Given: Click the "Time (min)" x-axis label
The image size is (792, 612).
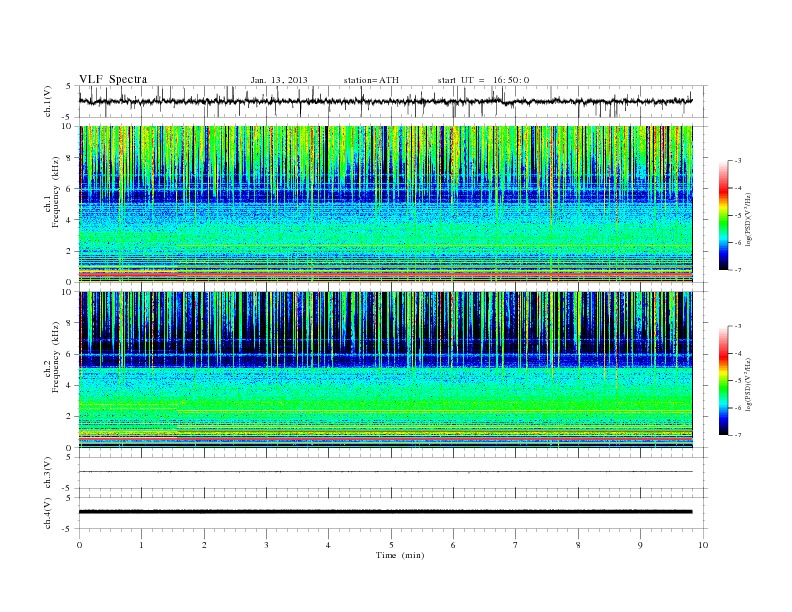Looking at the screenshot, I should (400, 555).
